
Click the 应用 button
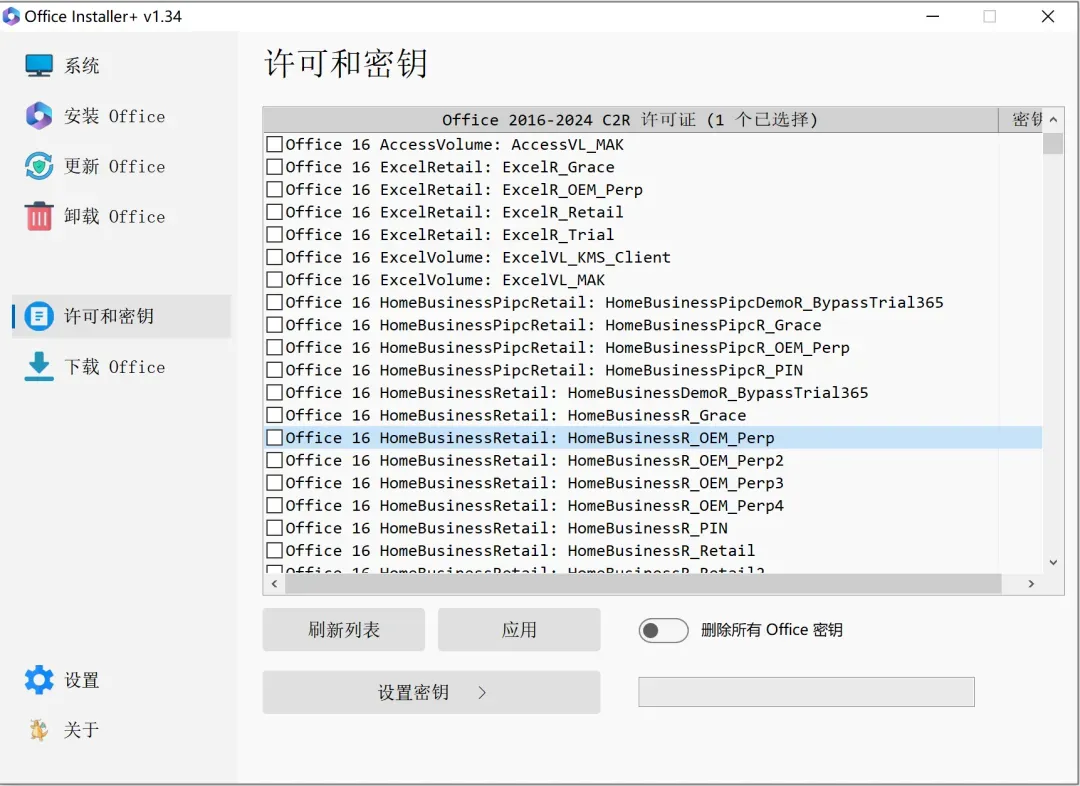pyautogui.click(x=519, y=630)
